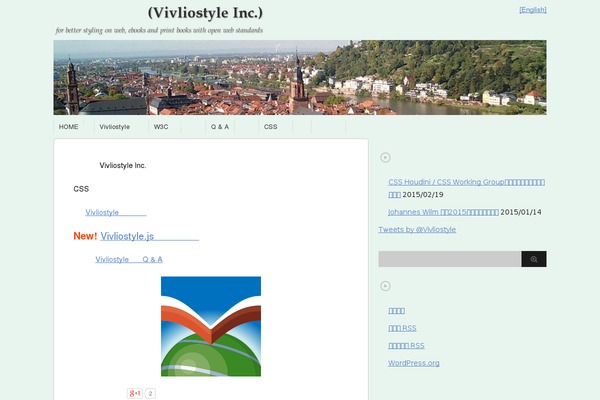Click the Google +1 button
Image resolution: width=600 pixels, height=400 pixels.
pyautogui.click(x=135, y=393)
